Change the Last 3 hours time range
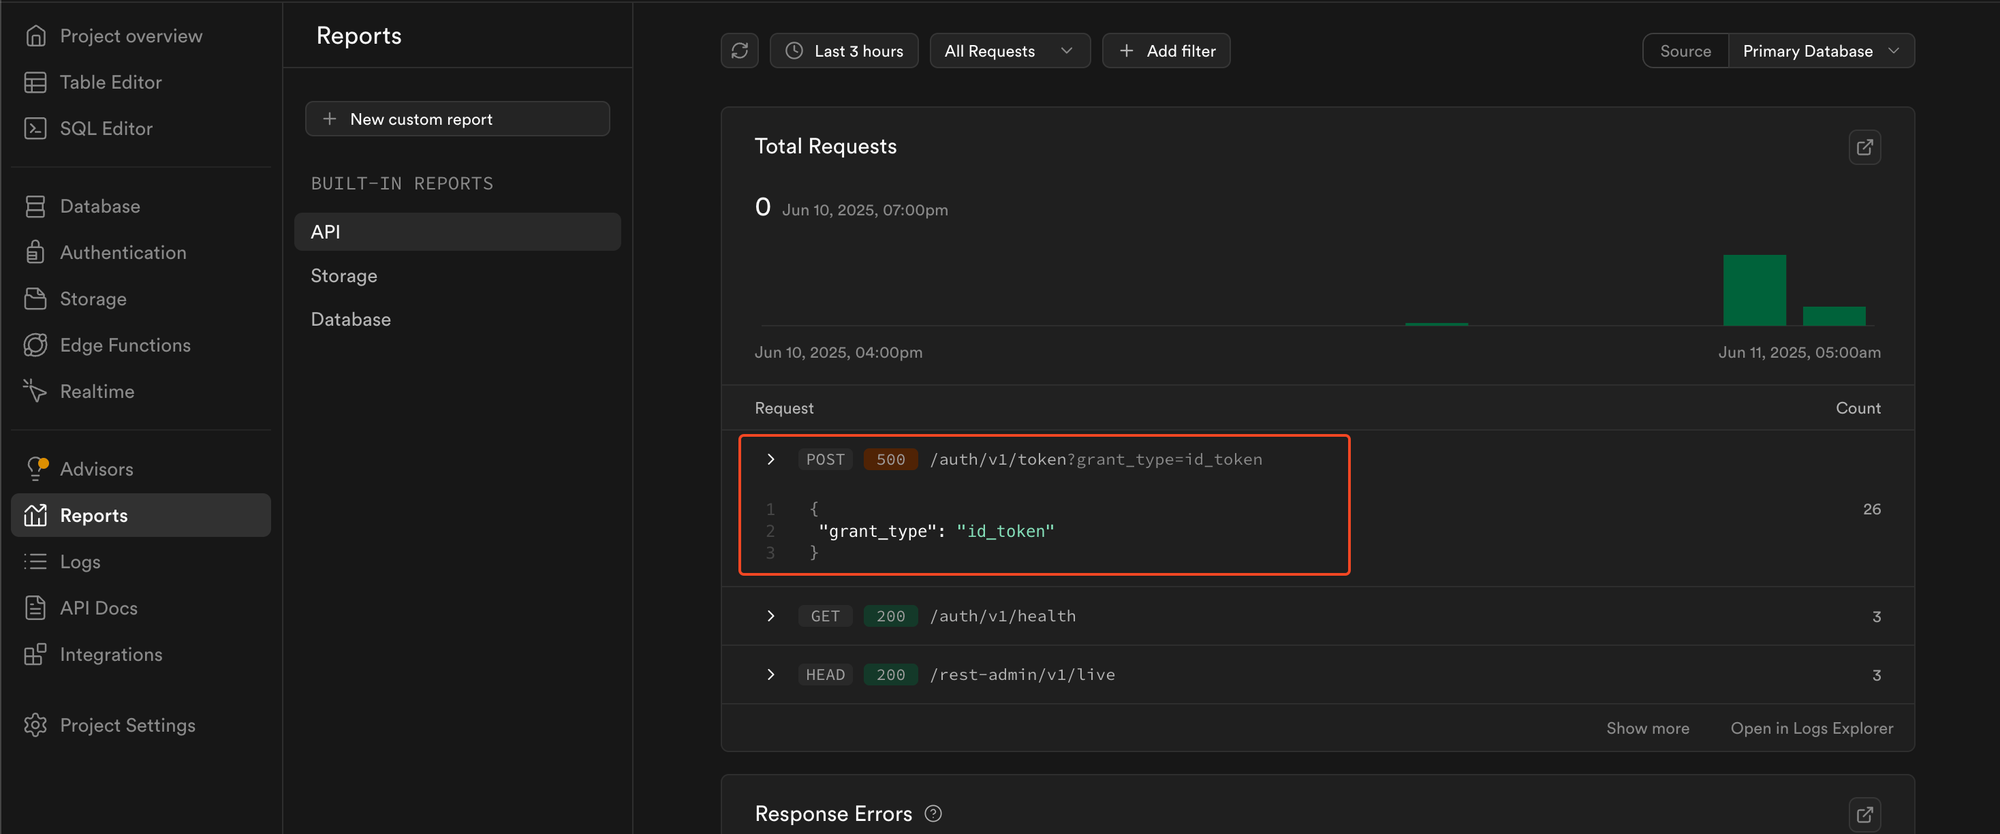 click(844, 51)
